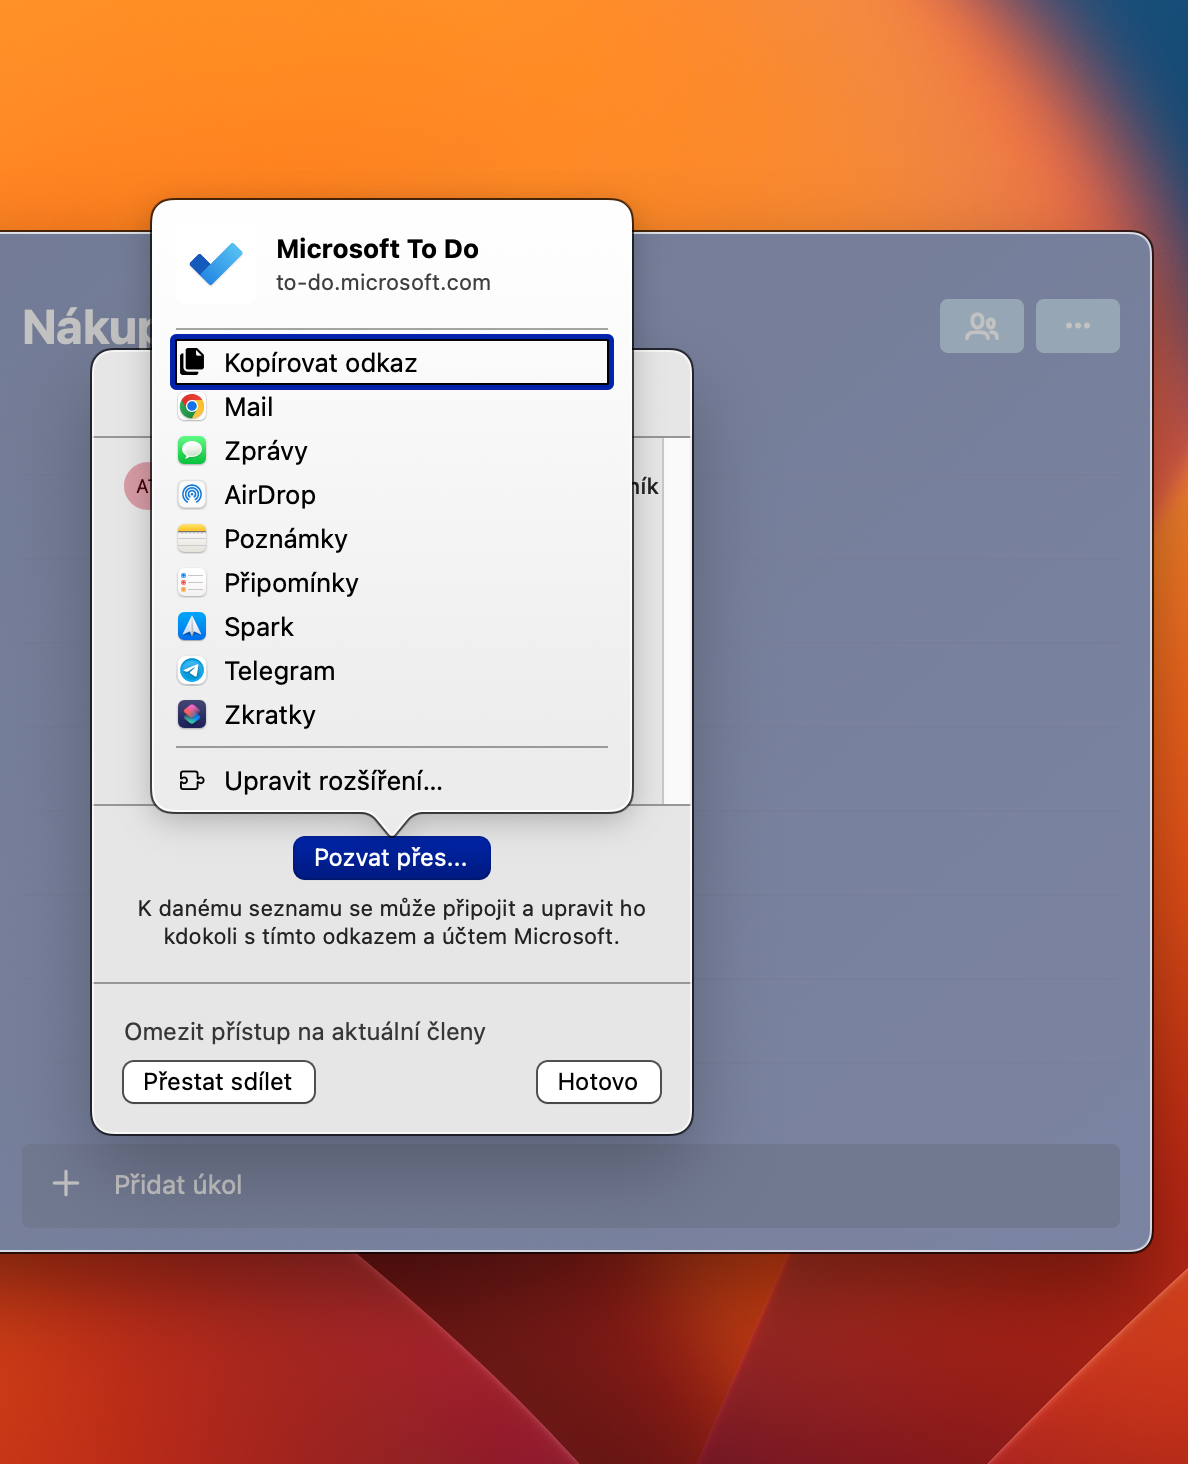The width and height of the screenshot is (1188, 1464).
Task: Select Kopírovat odkaz in the share menu
Action: coord(392,362)
